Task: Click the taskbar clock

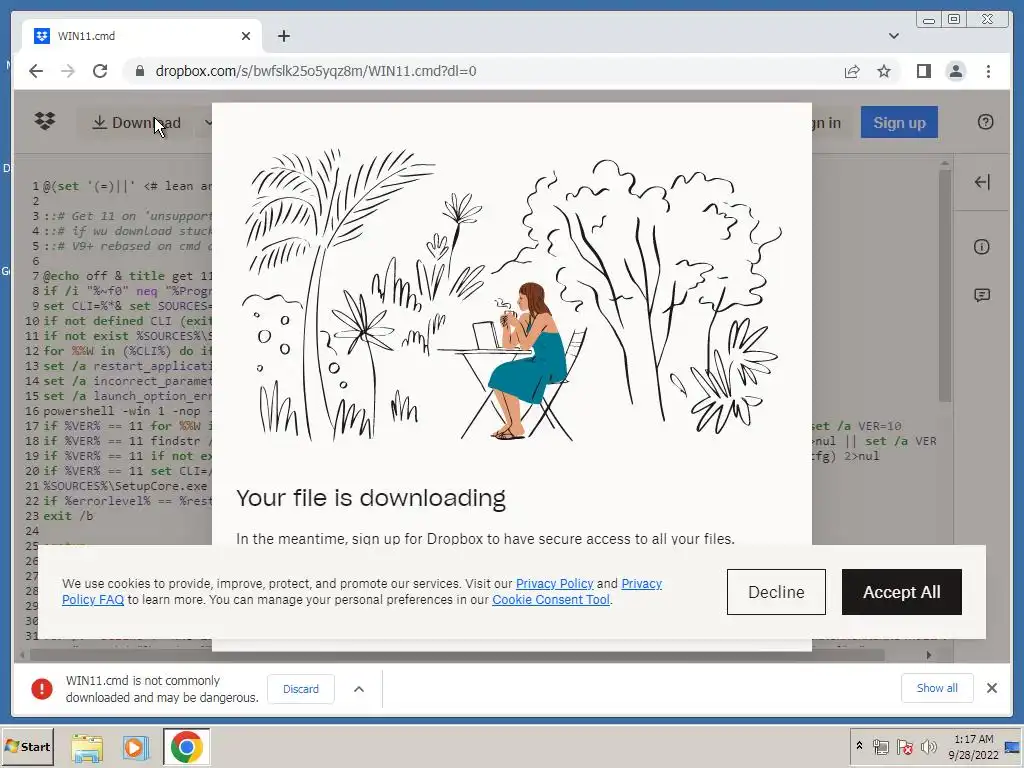Action: pos(973,747)
